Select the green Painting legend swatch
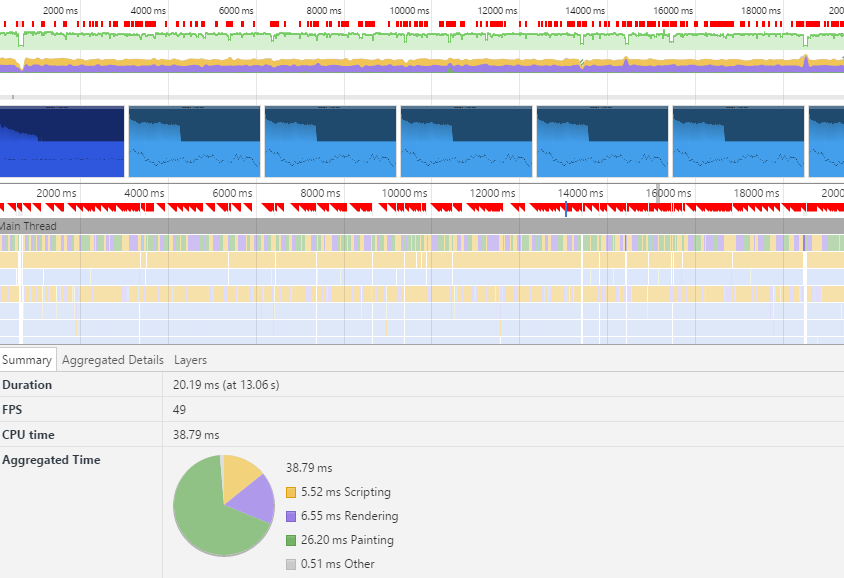This screenshot has width=844, height=578. (291, 540)
